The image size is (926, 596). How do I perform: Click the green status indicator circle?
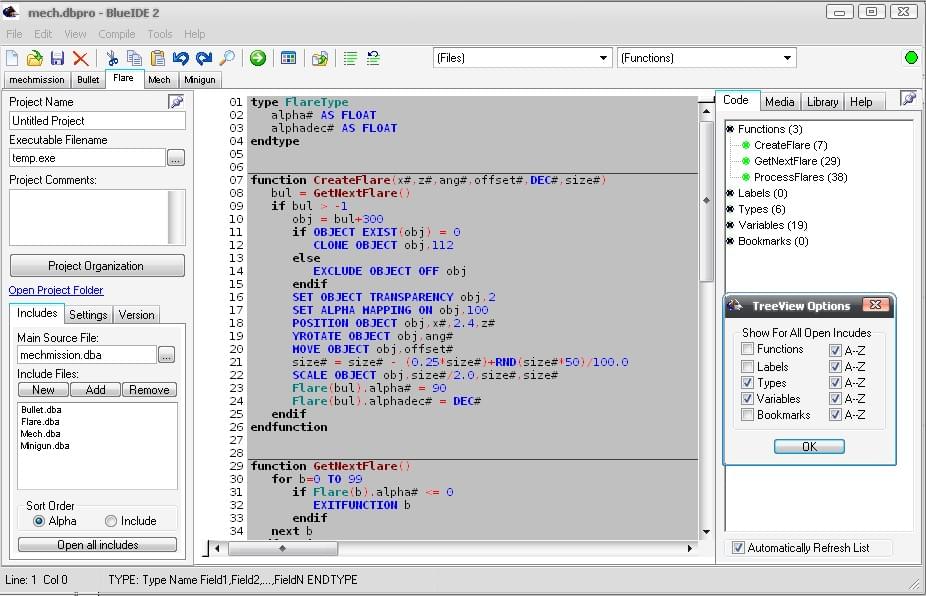click(911, 57)
